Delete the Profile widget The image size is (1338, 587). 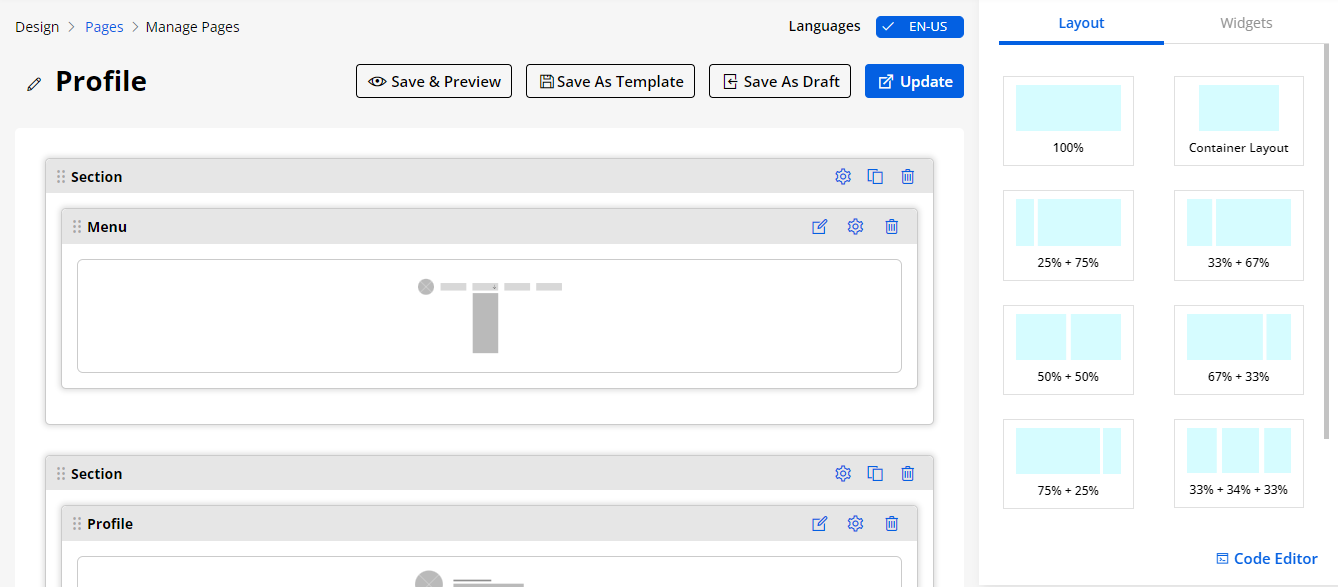pyautogui.click(x=891, y=524)
